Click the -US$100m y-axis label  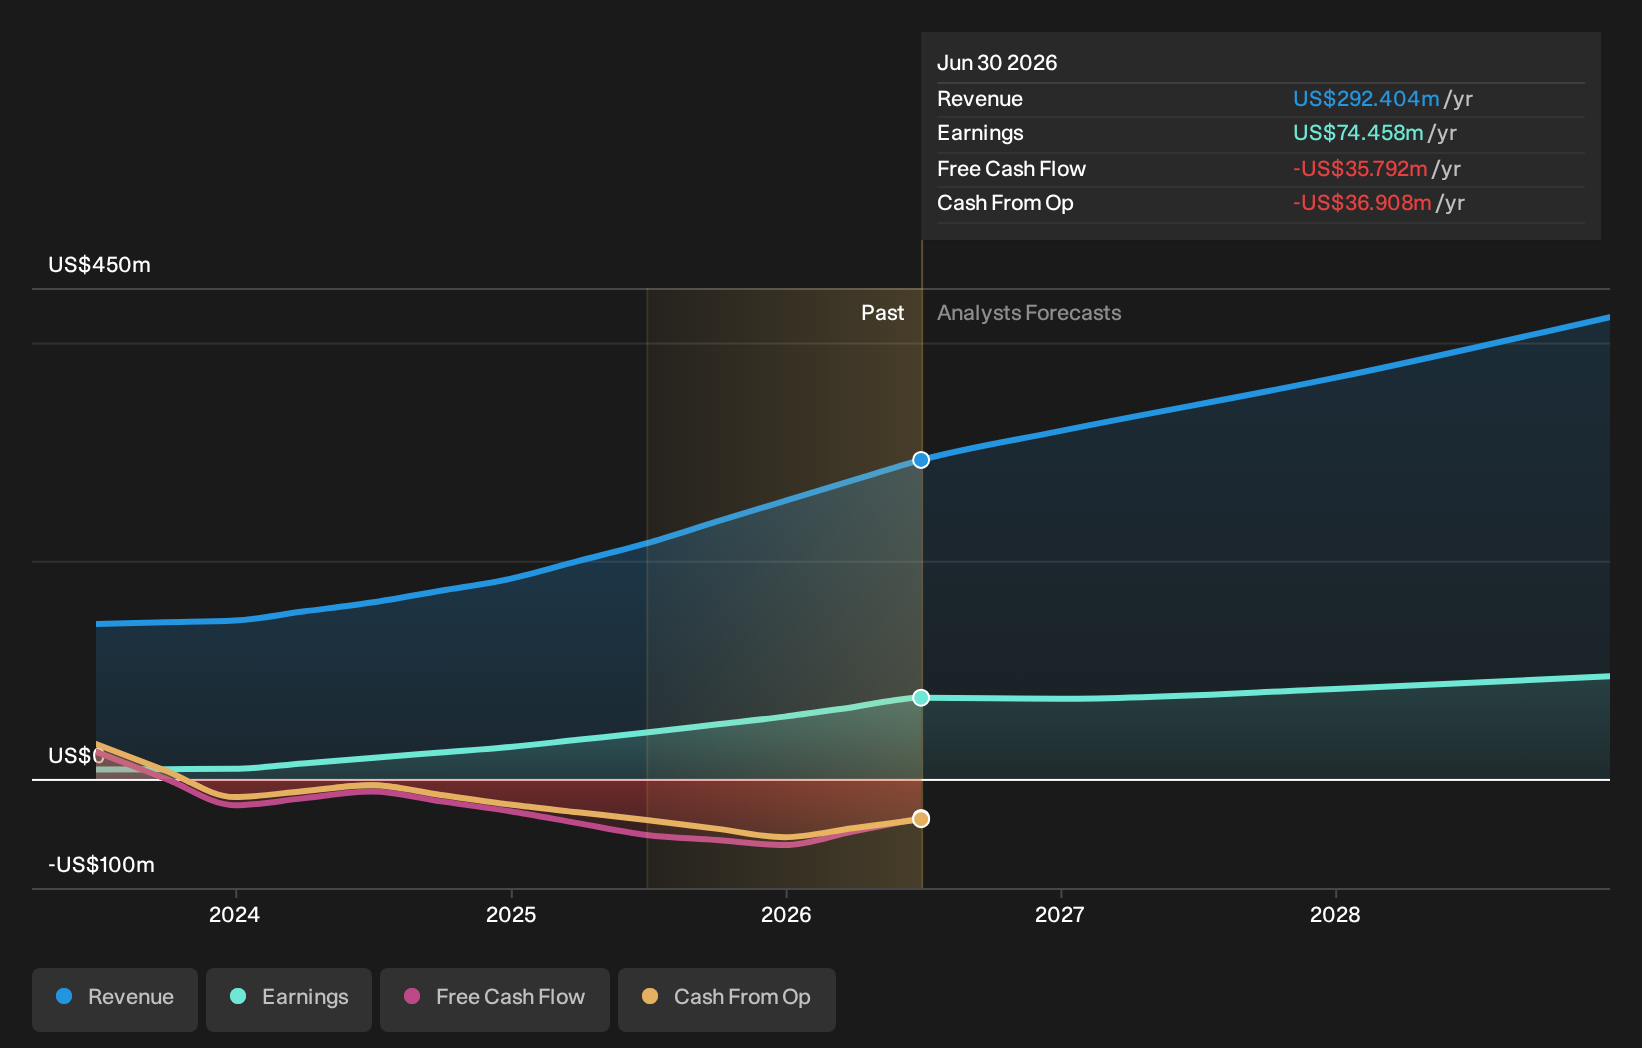click(x=101, y=865)
